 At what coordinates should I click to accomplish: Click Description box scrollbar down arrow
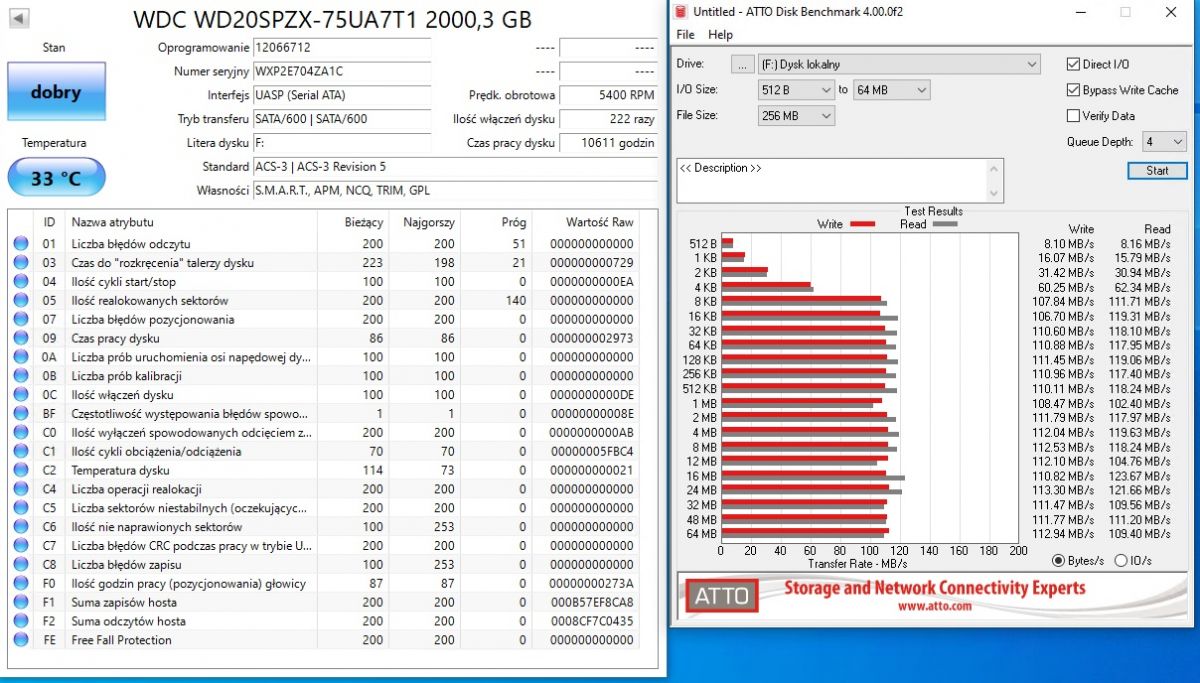pyautogui.click(x=994, y=193)
